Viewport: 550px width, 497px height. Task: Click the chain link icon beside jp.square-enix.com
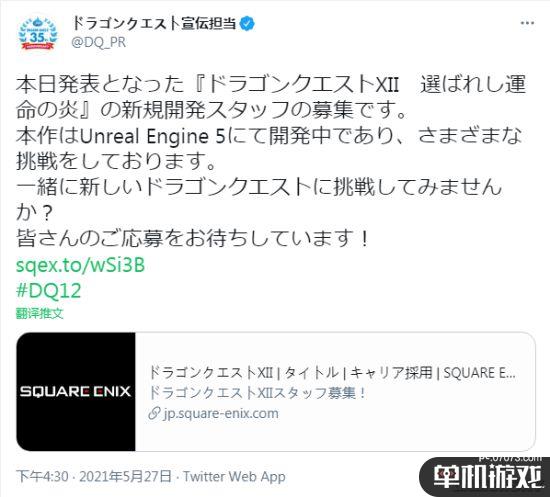(154, 414)
